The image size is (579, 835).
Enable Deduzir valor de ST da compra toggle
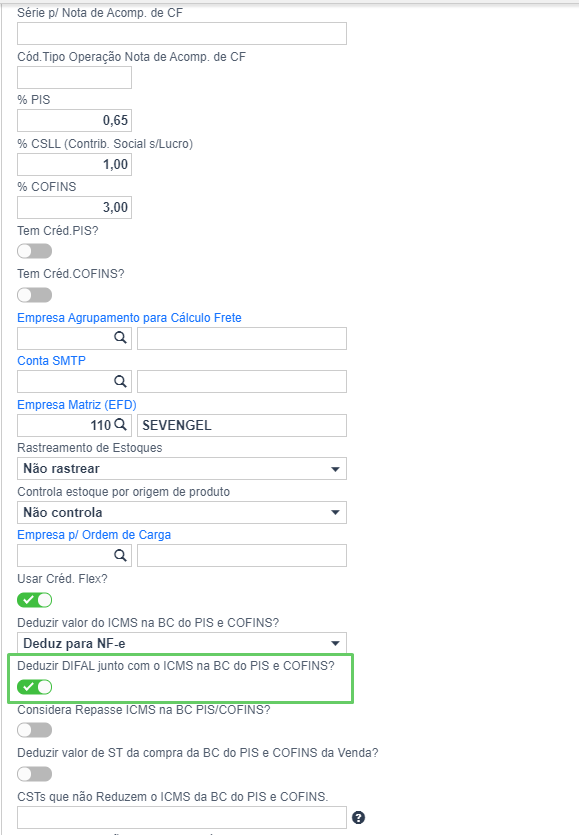point(35,774)
